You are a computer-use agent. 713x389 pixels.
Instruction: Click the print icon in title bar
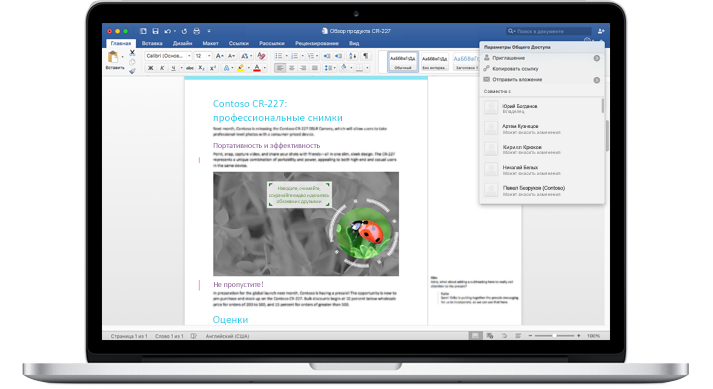(x=196, y=31)
